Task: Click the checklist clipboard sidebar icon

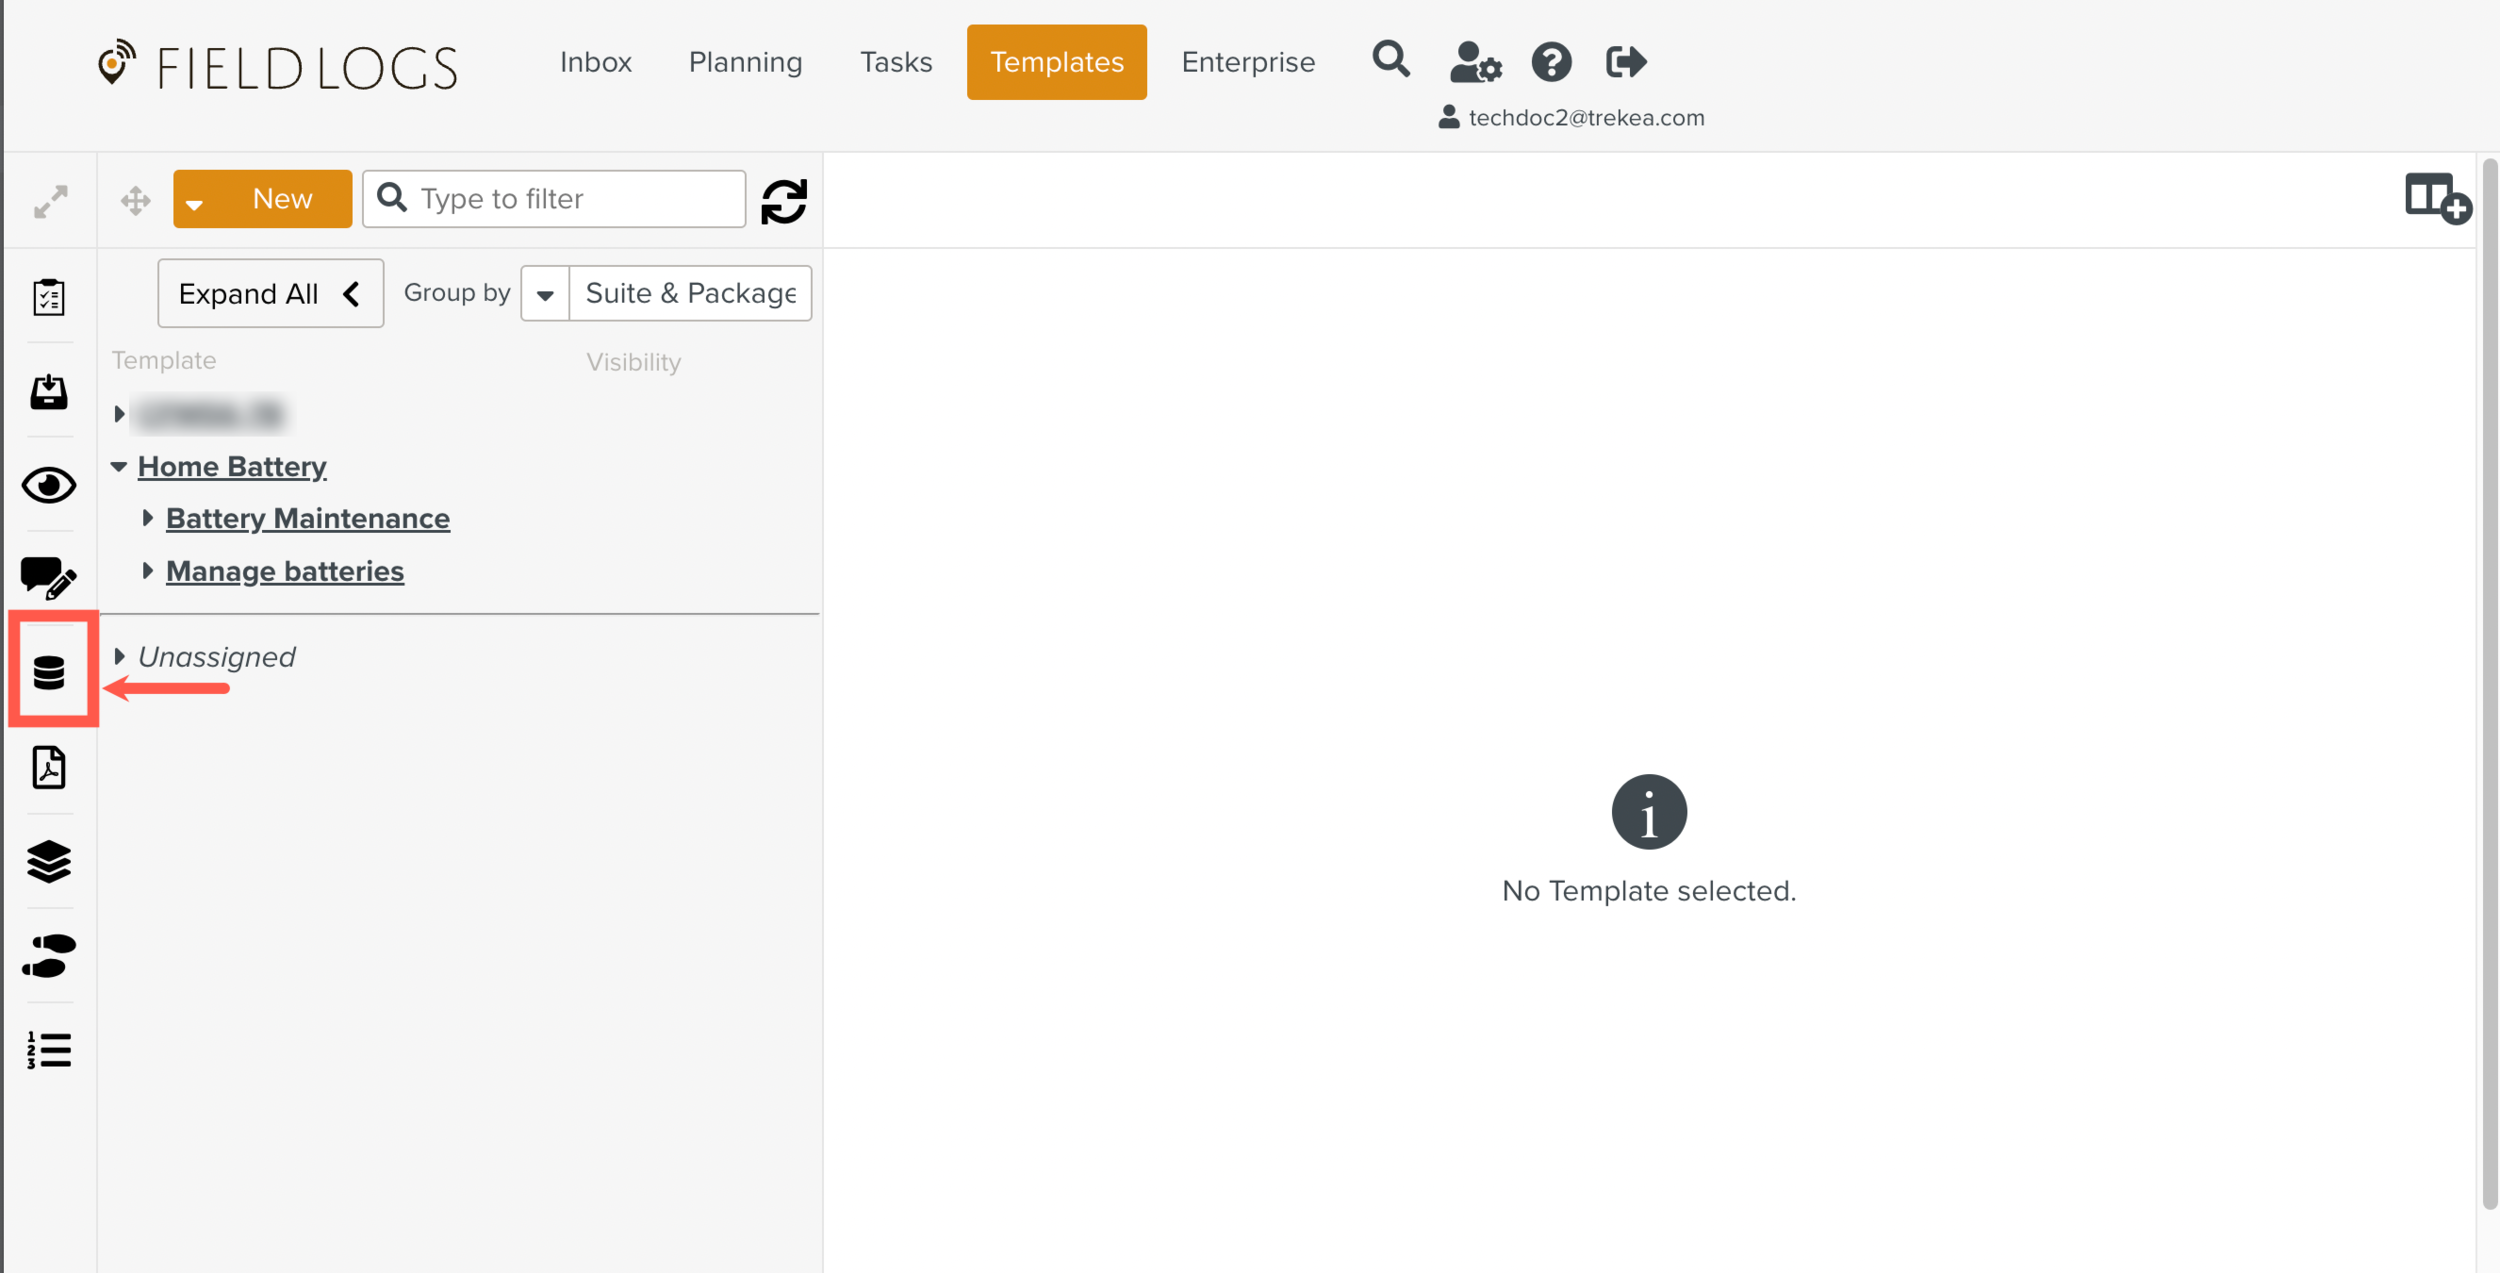Action: tap(49, 297)
